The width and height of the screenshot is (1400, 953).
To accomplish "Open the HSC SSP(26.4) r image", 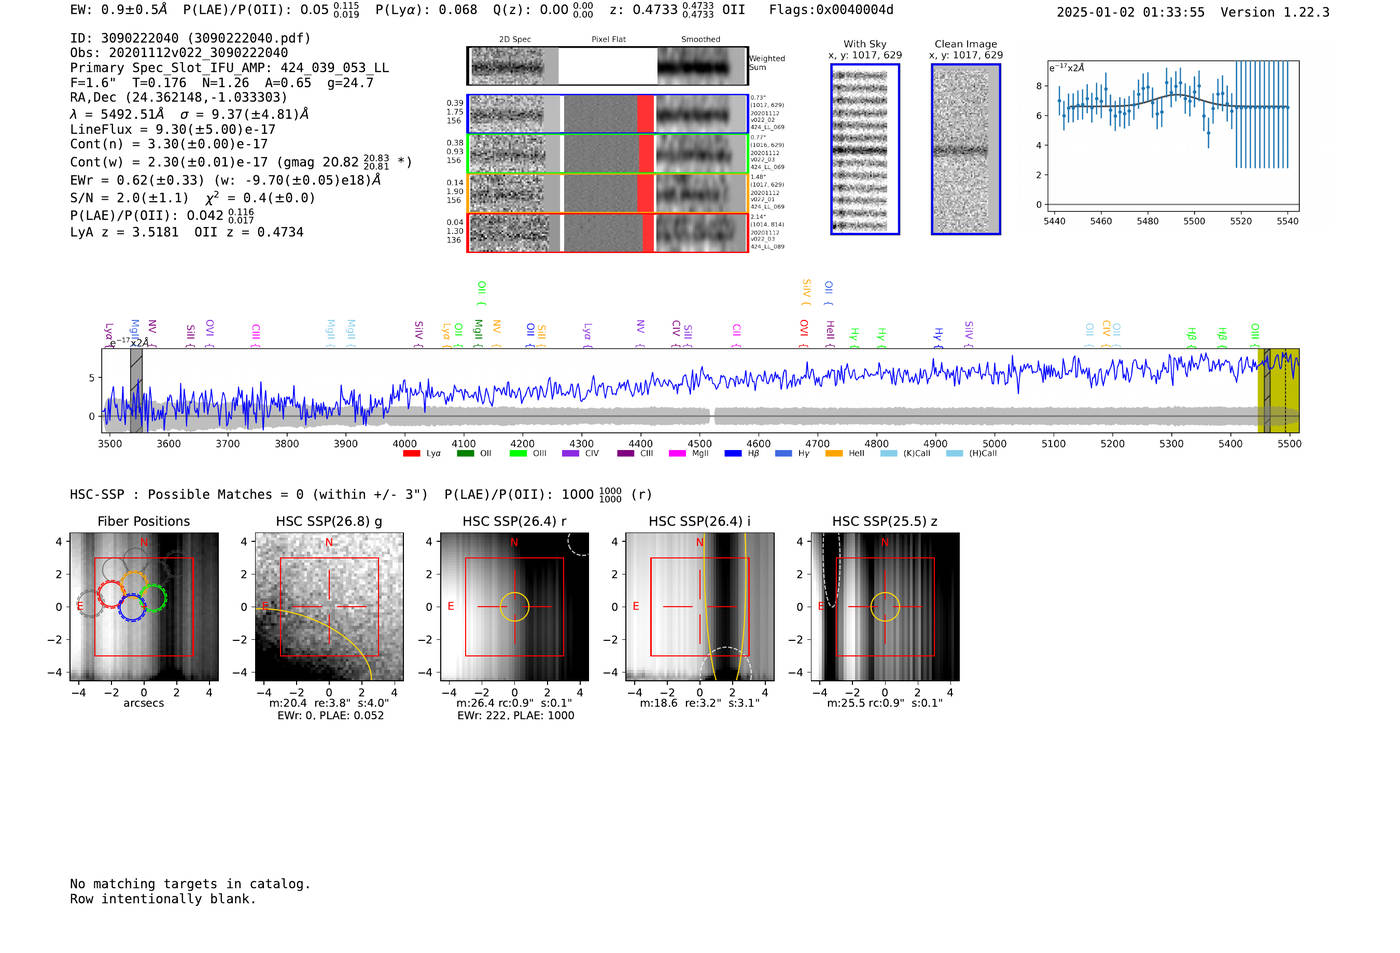I will 515,607.
